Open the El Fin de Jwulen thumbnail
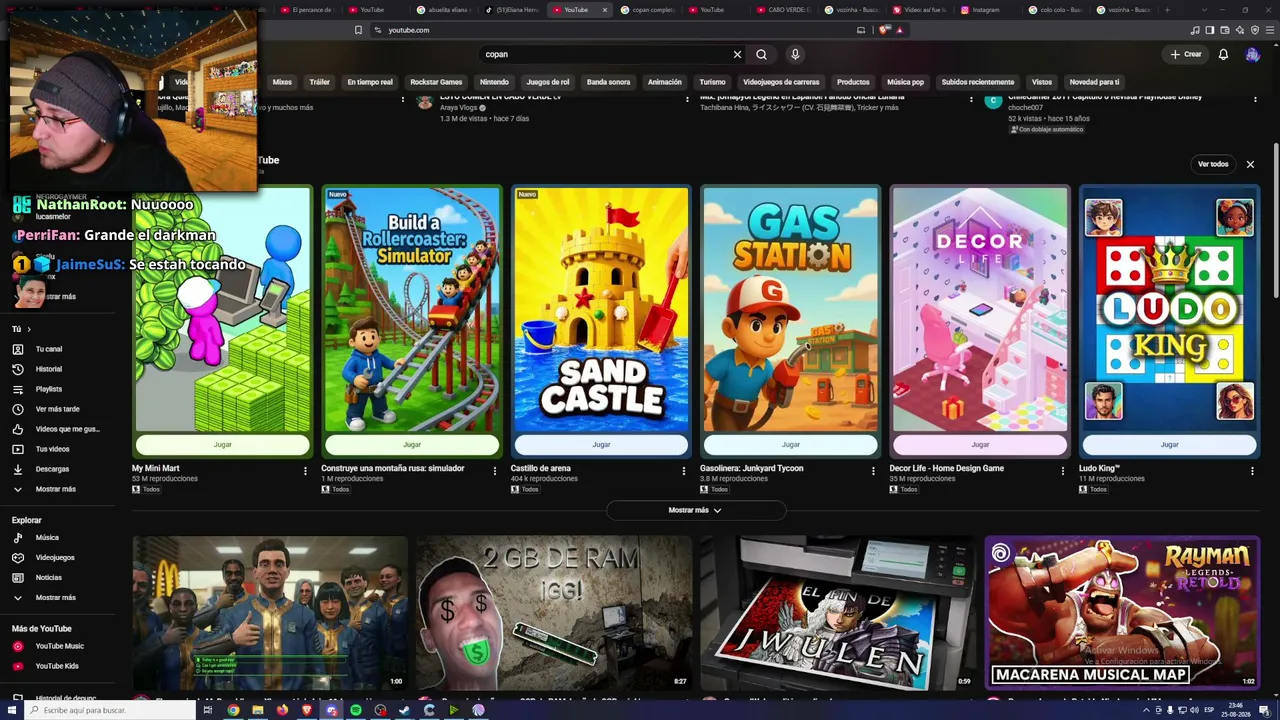The height and width of the screenshot is (720, 1280). (x=838, y=612)
